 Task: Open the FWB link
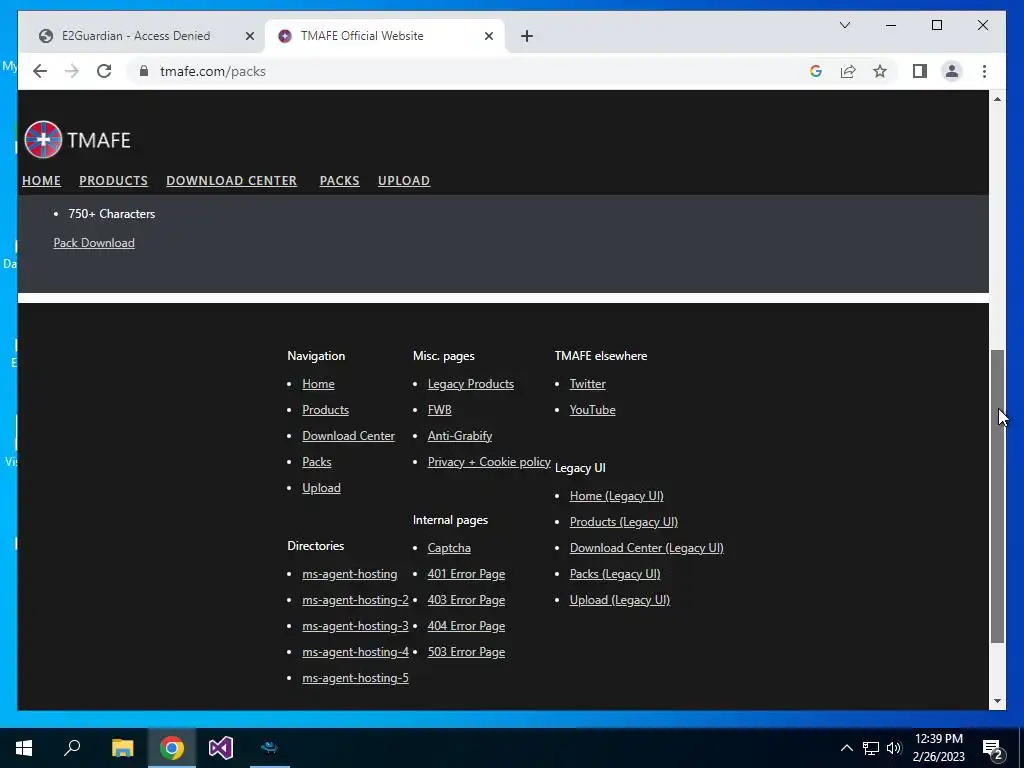pos(440,410)
